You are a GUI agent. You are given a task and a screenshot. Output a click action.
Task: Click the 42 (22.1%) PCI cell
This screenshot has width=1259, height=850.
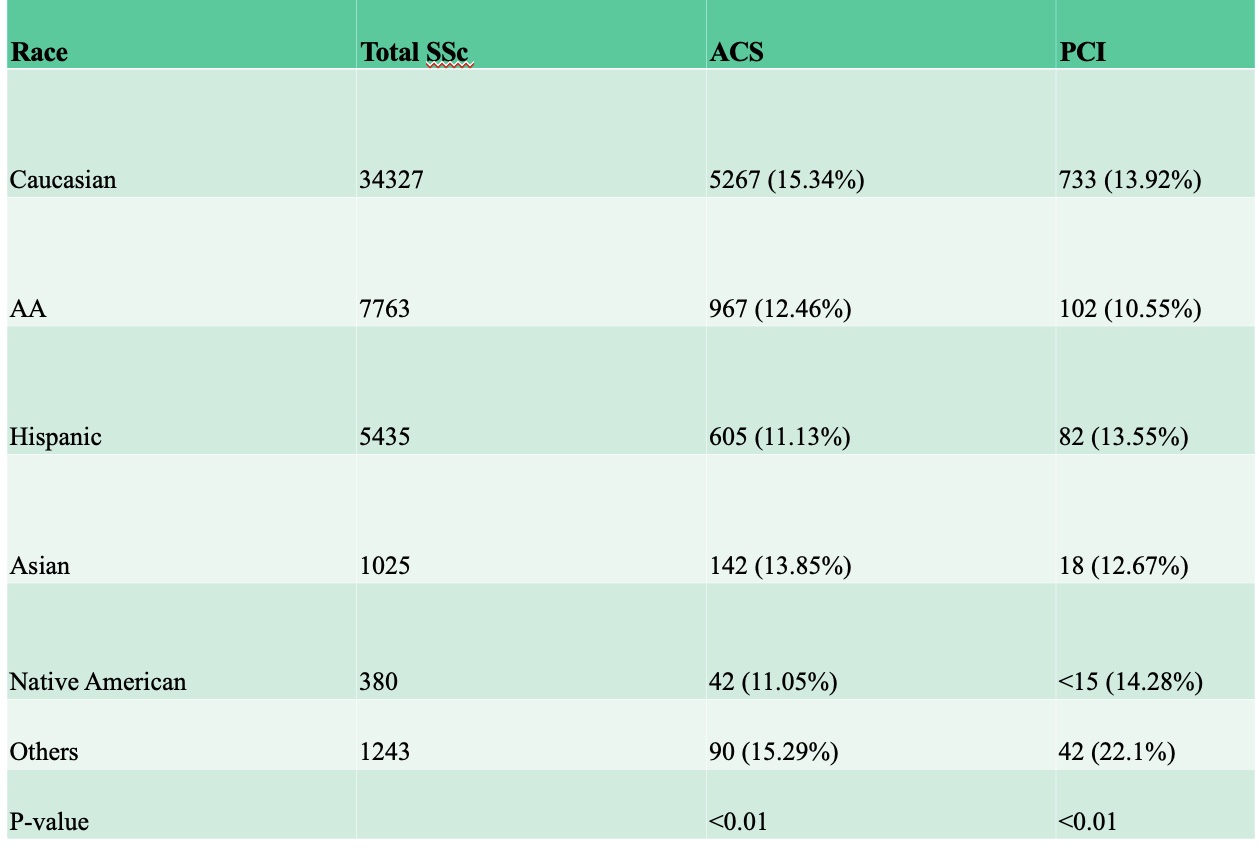[1117, 752]
